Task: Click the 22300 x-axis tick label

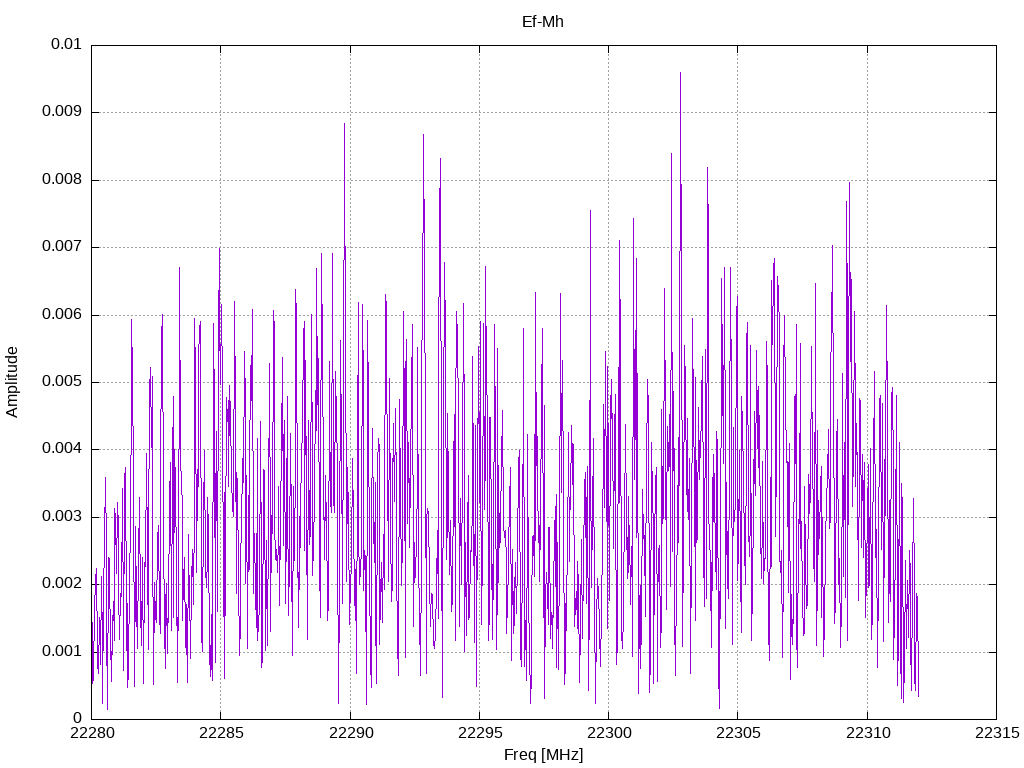Action: 609,733
